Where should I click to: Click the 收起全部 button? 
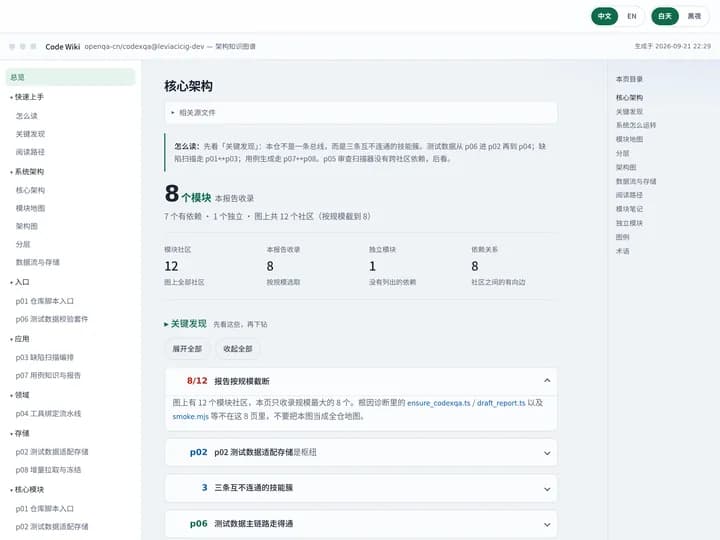coord(237,349)
